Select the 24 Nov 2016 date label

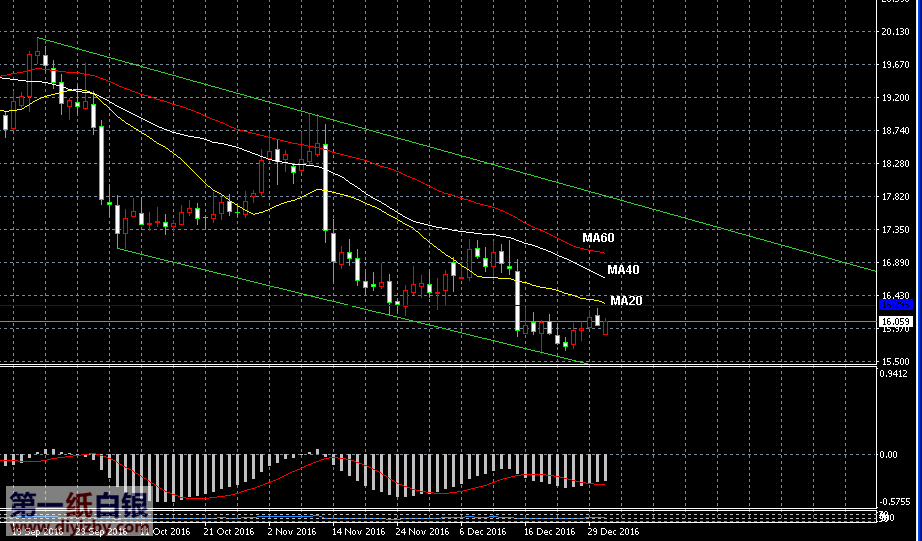(420, 532)
